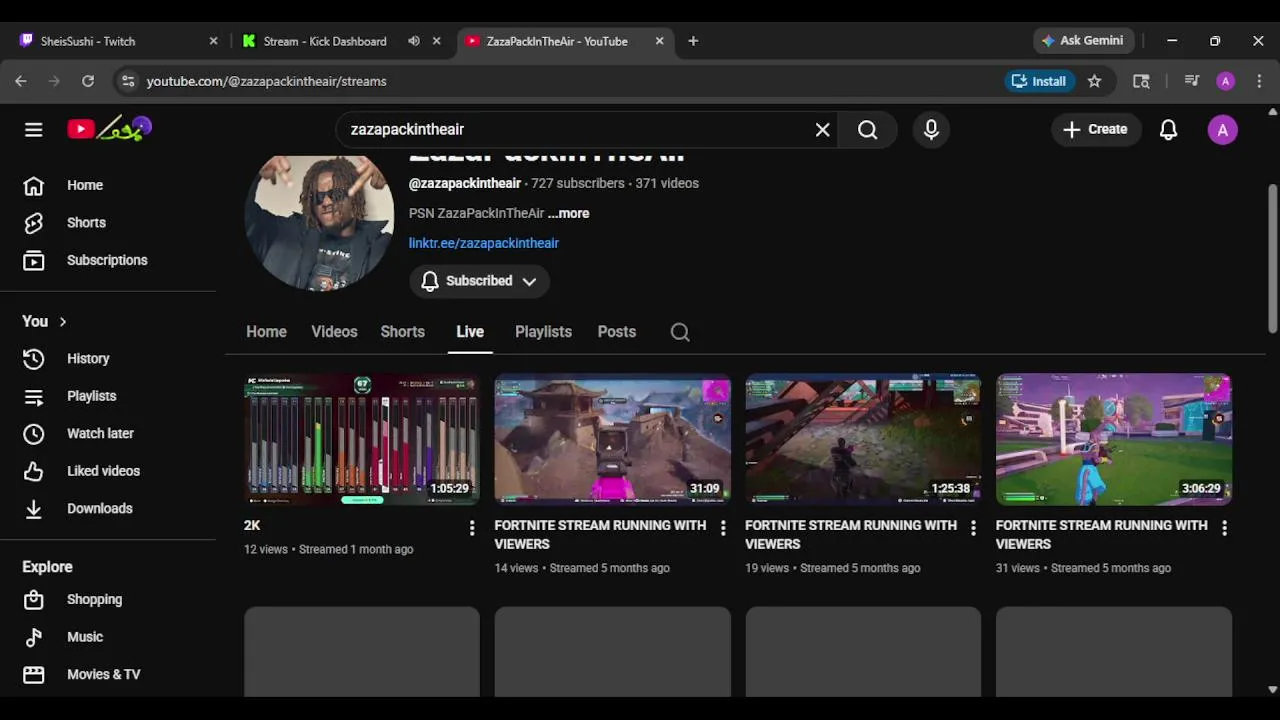The image size is (1280, 720).
Task: Open options menu for the 2K stream
Action: click(472, 528)
